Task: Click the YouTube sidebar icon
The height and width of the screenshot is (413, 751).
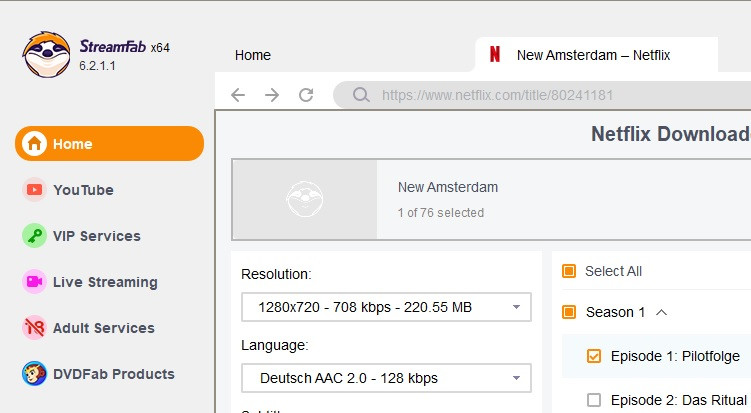Action: [35, 190]
